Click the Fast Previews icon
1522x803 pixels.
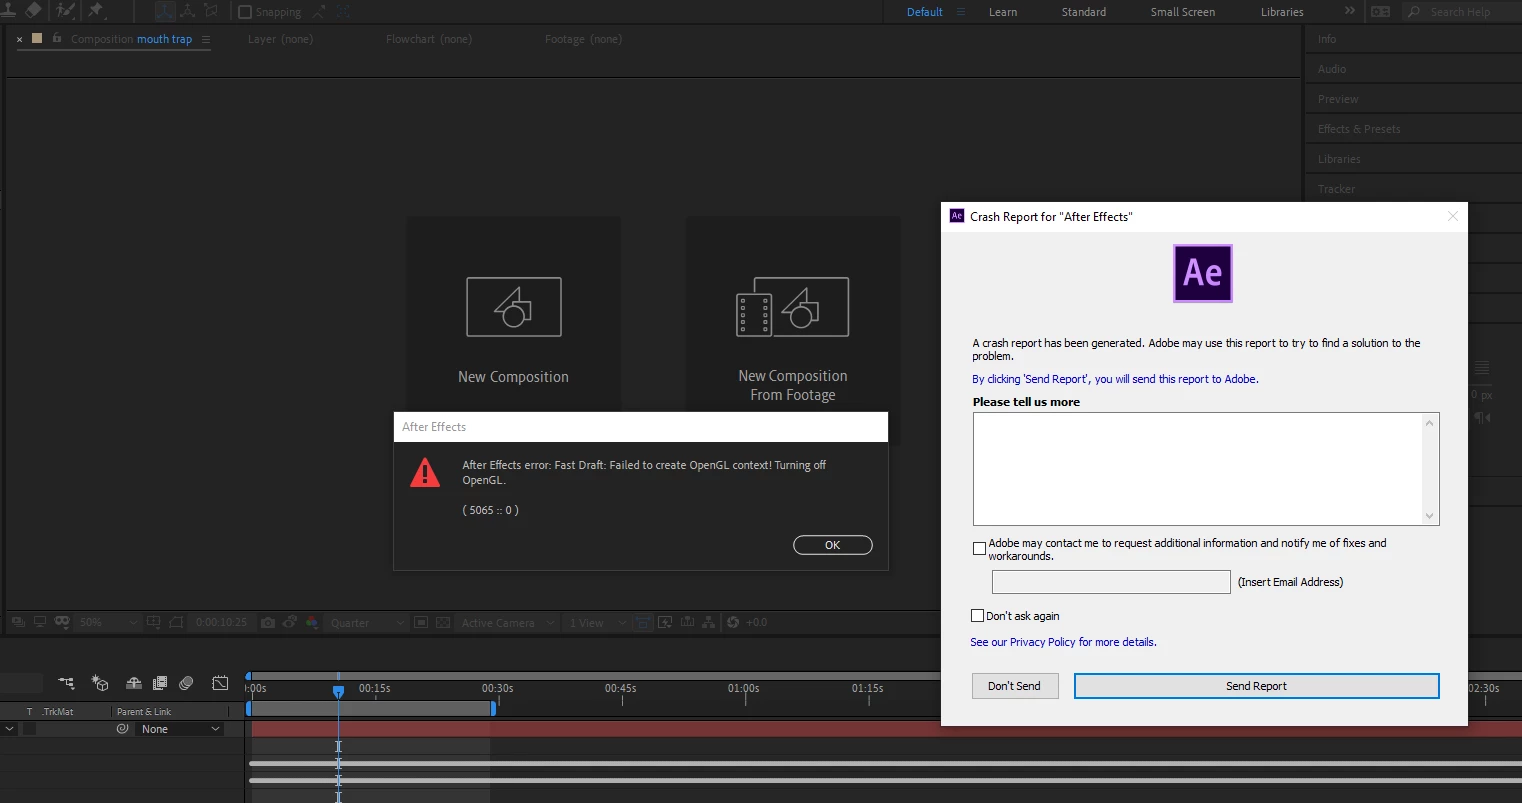(665, 622)
